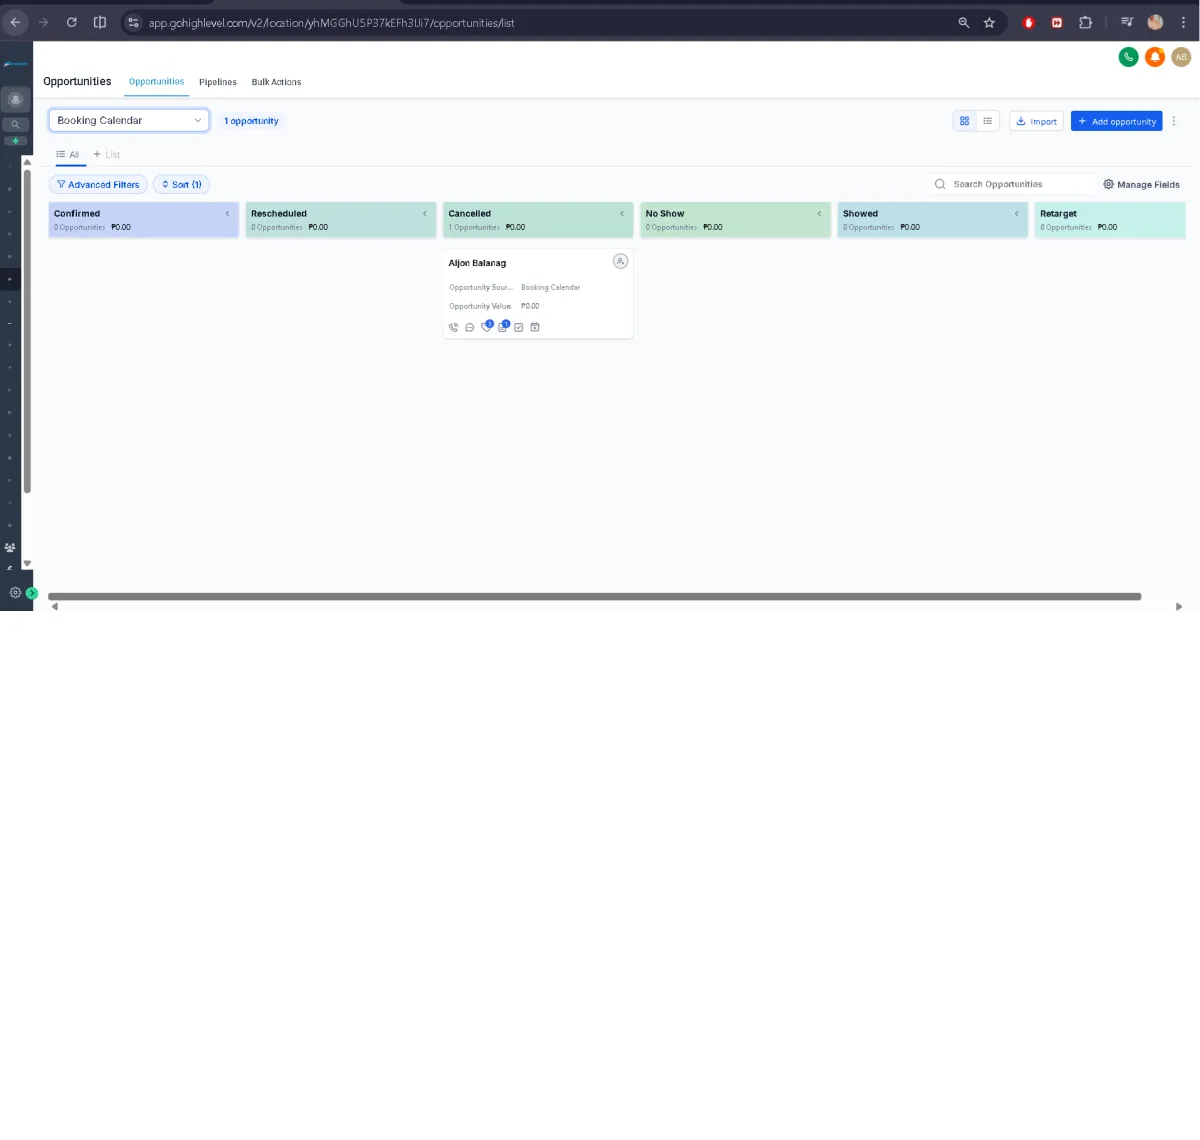Open the Bulk Actions tab
Viewport: 1200px width, 1140px height.
[276, 82]
